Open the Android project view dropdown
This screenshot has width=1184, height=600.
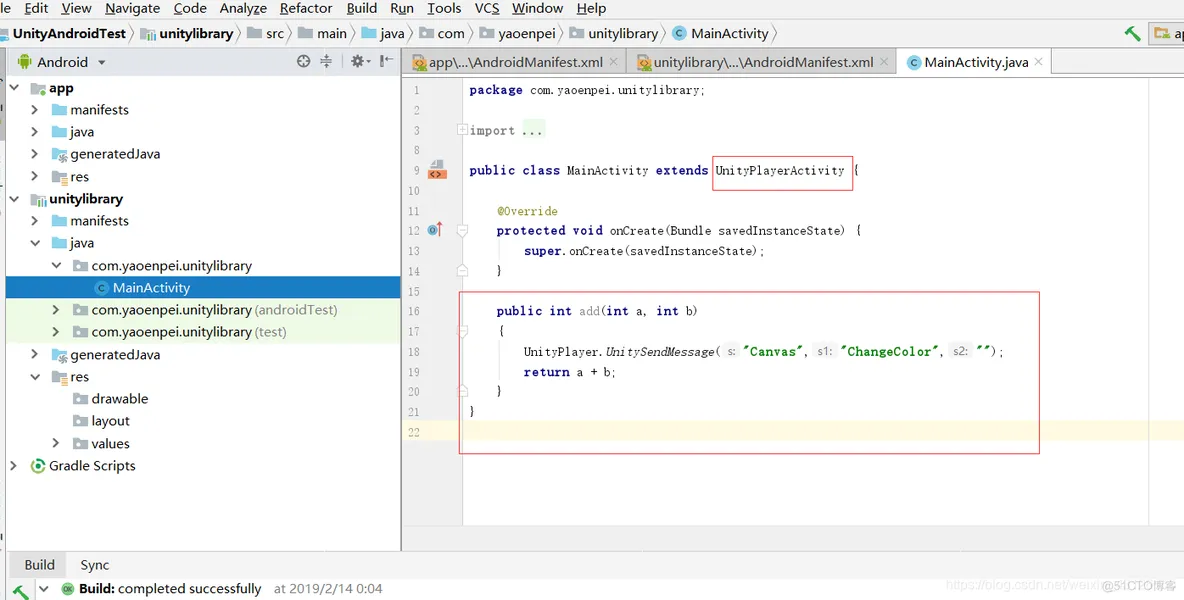(102, 62)
